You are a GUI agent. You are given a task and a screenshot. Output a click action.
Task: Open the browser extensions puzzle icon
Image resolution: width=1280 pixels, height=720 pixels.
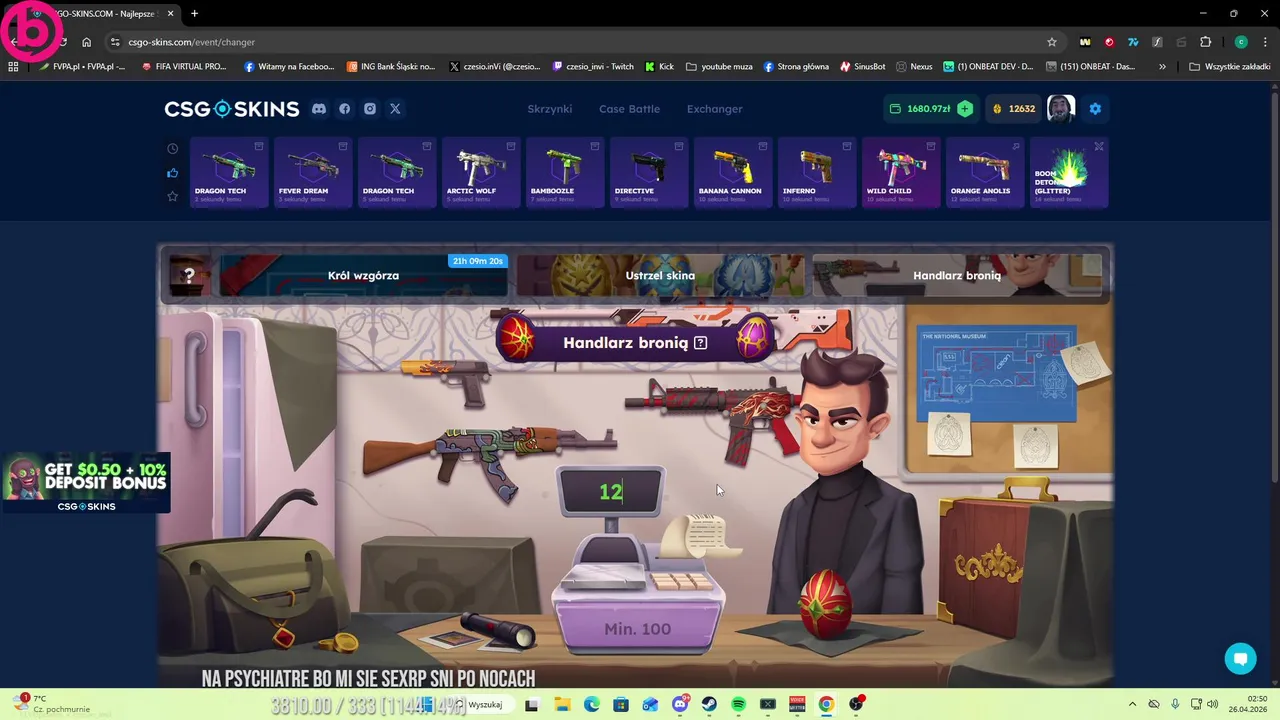(1205, 42)
